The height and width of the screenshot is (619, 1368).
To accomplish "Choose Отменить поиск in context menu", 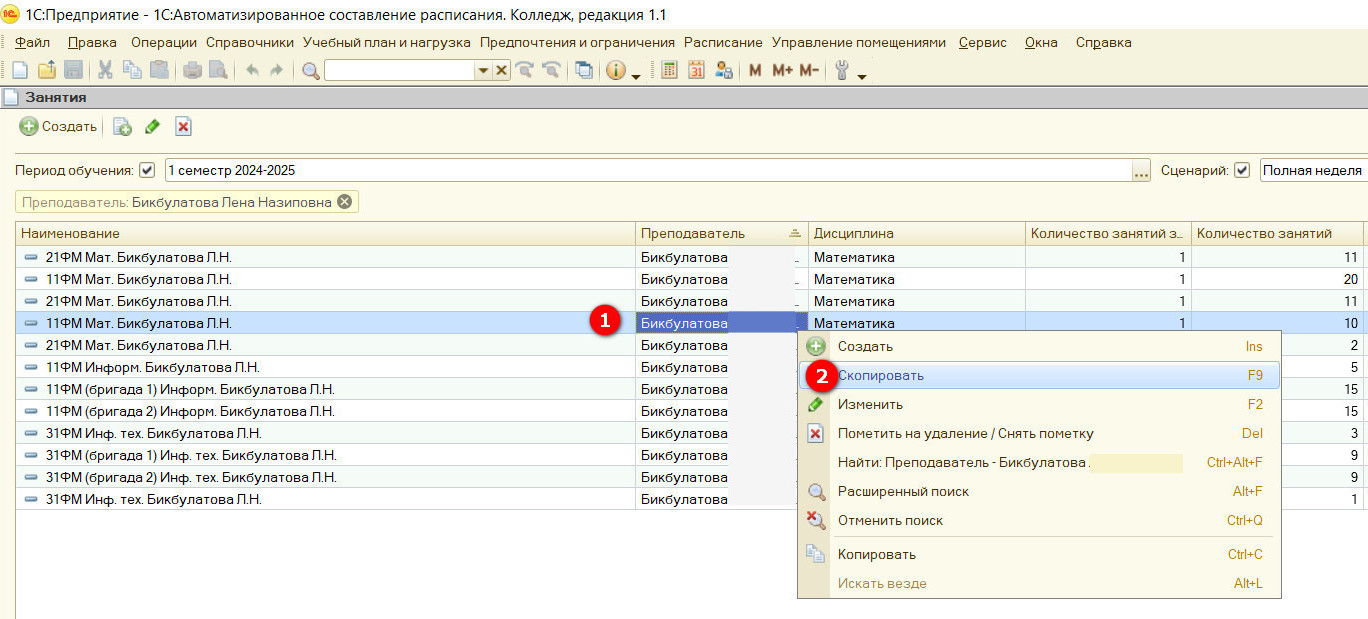I will tap(1039, 521).
